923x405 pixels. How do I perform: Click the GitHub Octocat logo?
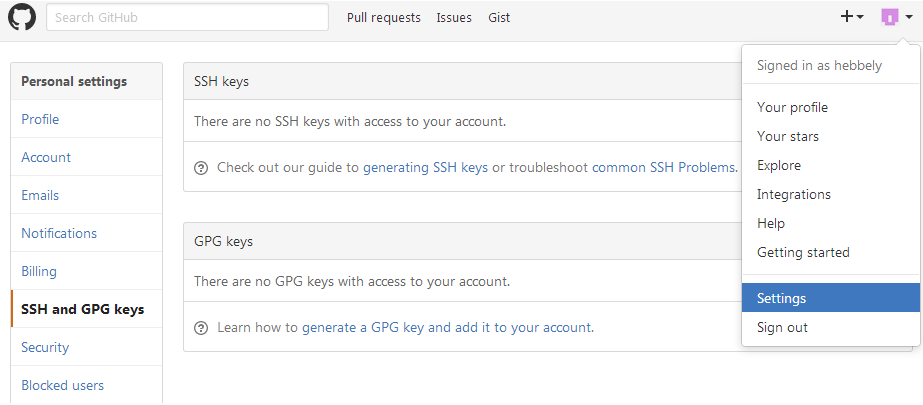[22, 17]
